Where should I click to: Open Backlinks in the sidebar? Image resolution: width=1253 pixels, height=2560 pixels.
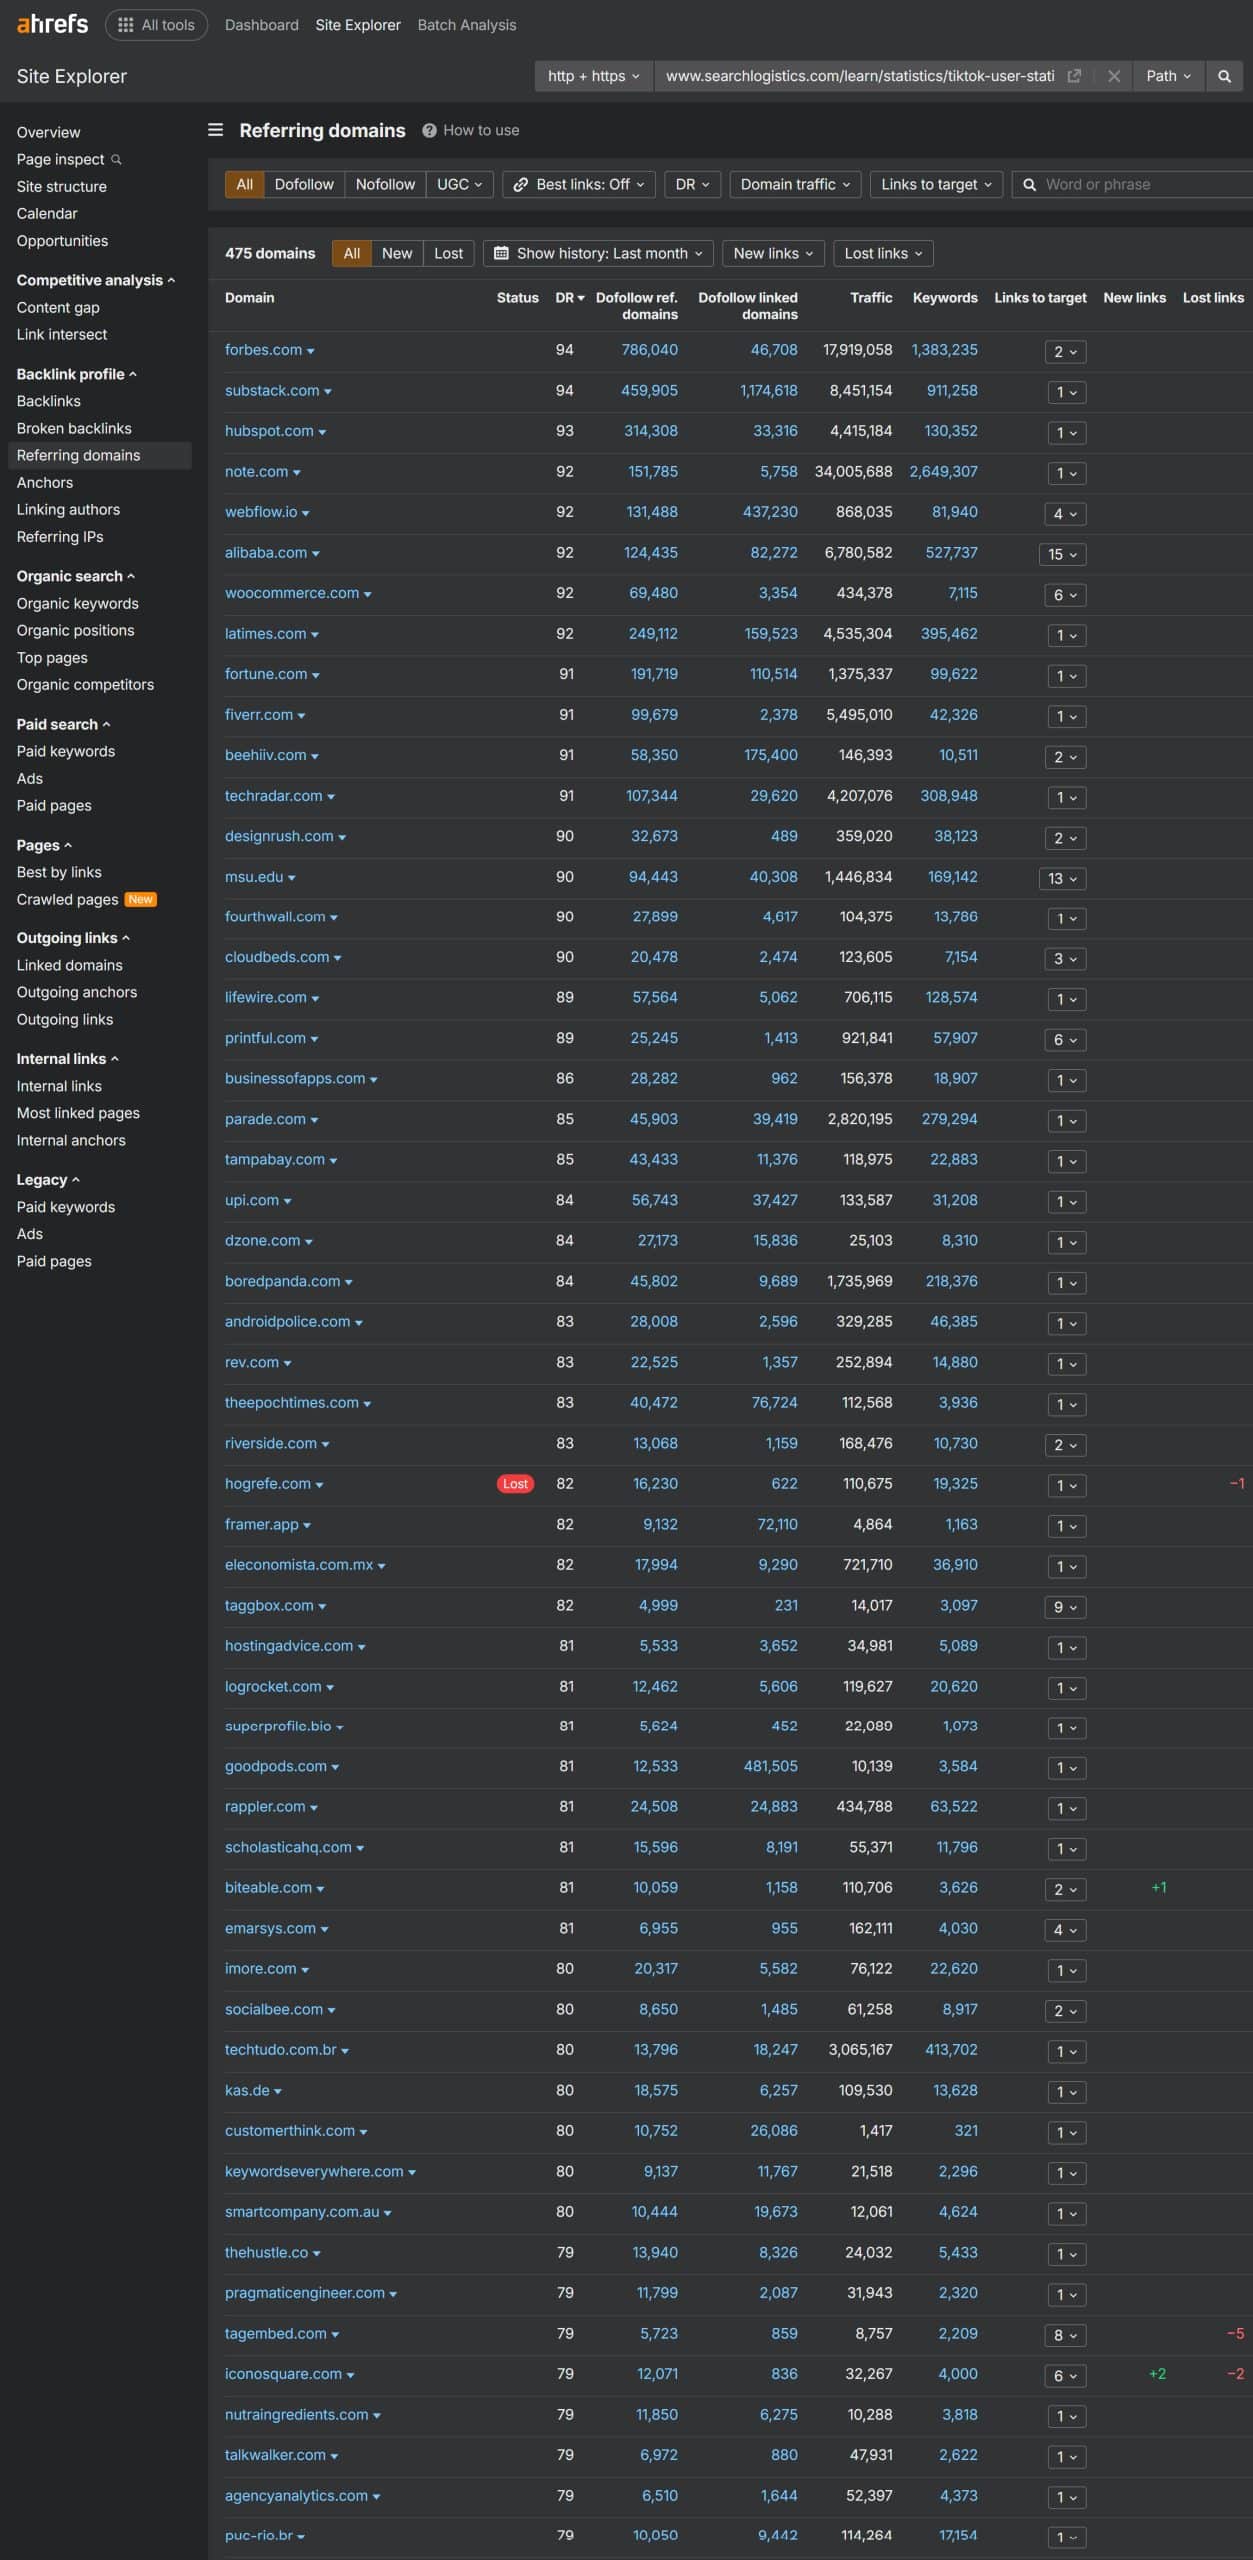[x=48, y=401]
